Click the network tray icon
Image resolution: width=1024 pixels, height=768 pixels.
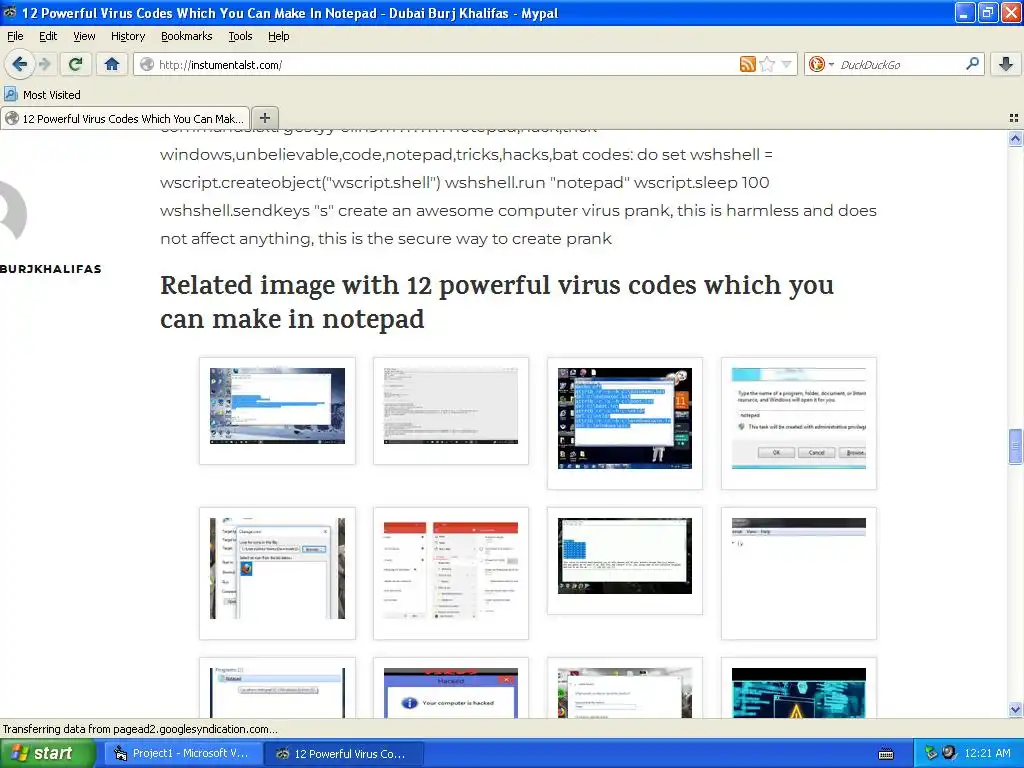pos(931,753)
